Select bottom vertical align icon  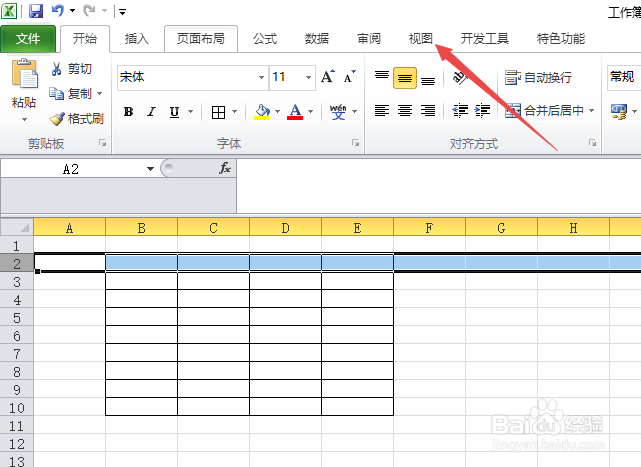pos(428,79)
